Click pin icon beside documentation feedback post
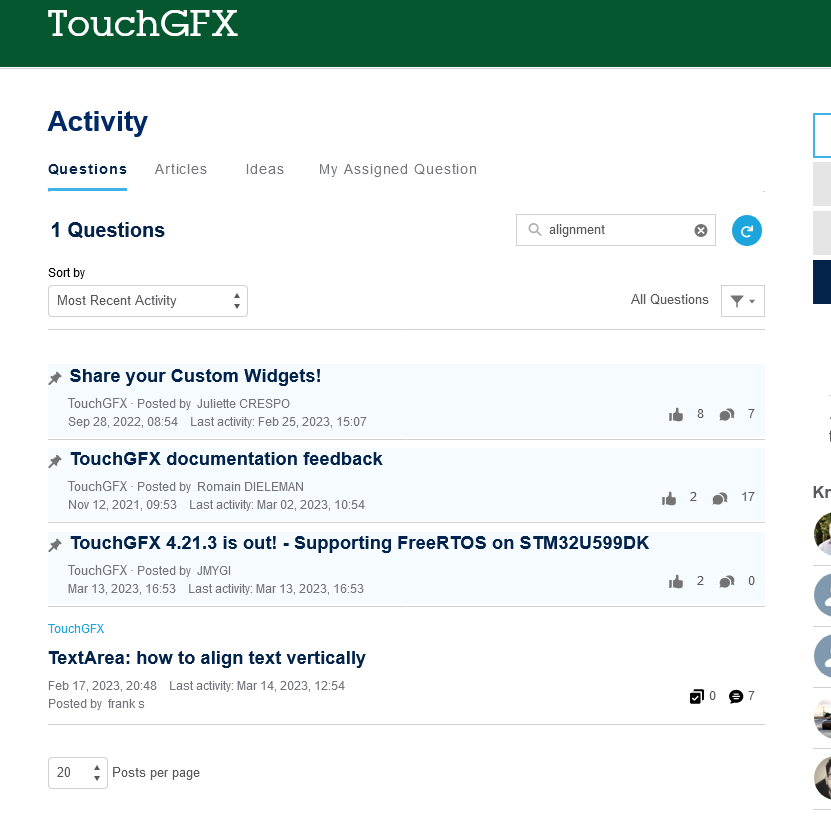Image resolution: width=831 pixels, height=822 pixels. pyautogui.click(x=55, y=461)
